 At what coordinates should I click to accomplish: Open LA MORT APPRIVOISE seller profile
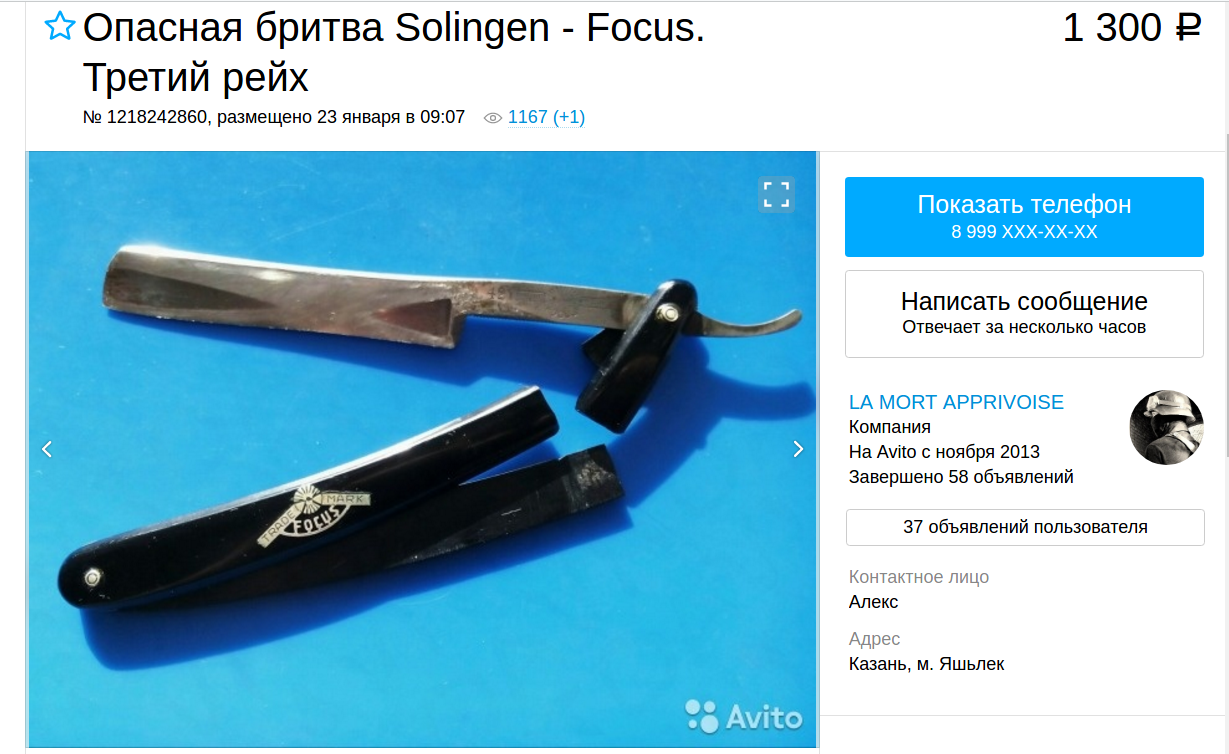pos(956,402)
